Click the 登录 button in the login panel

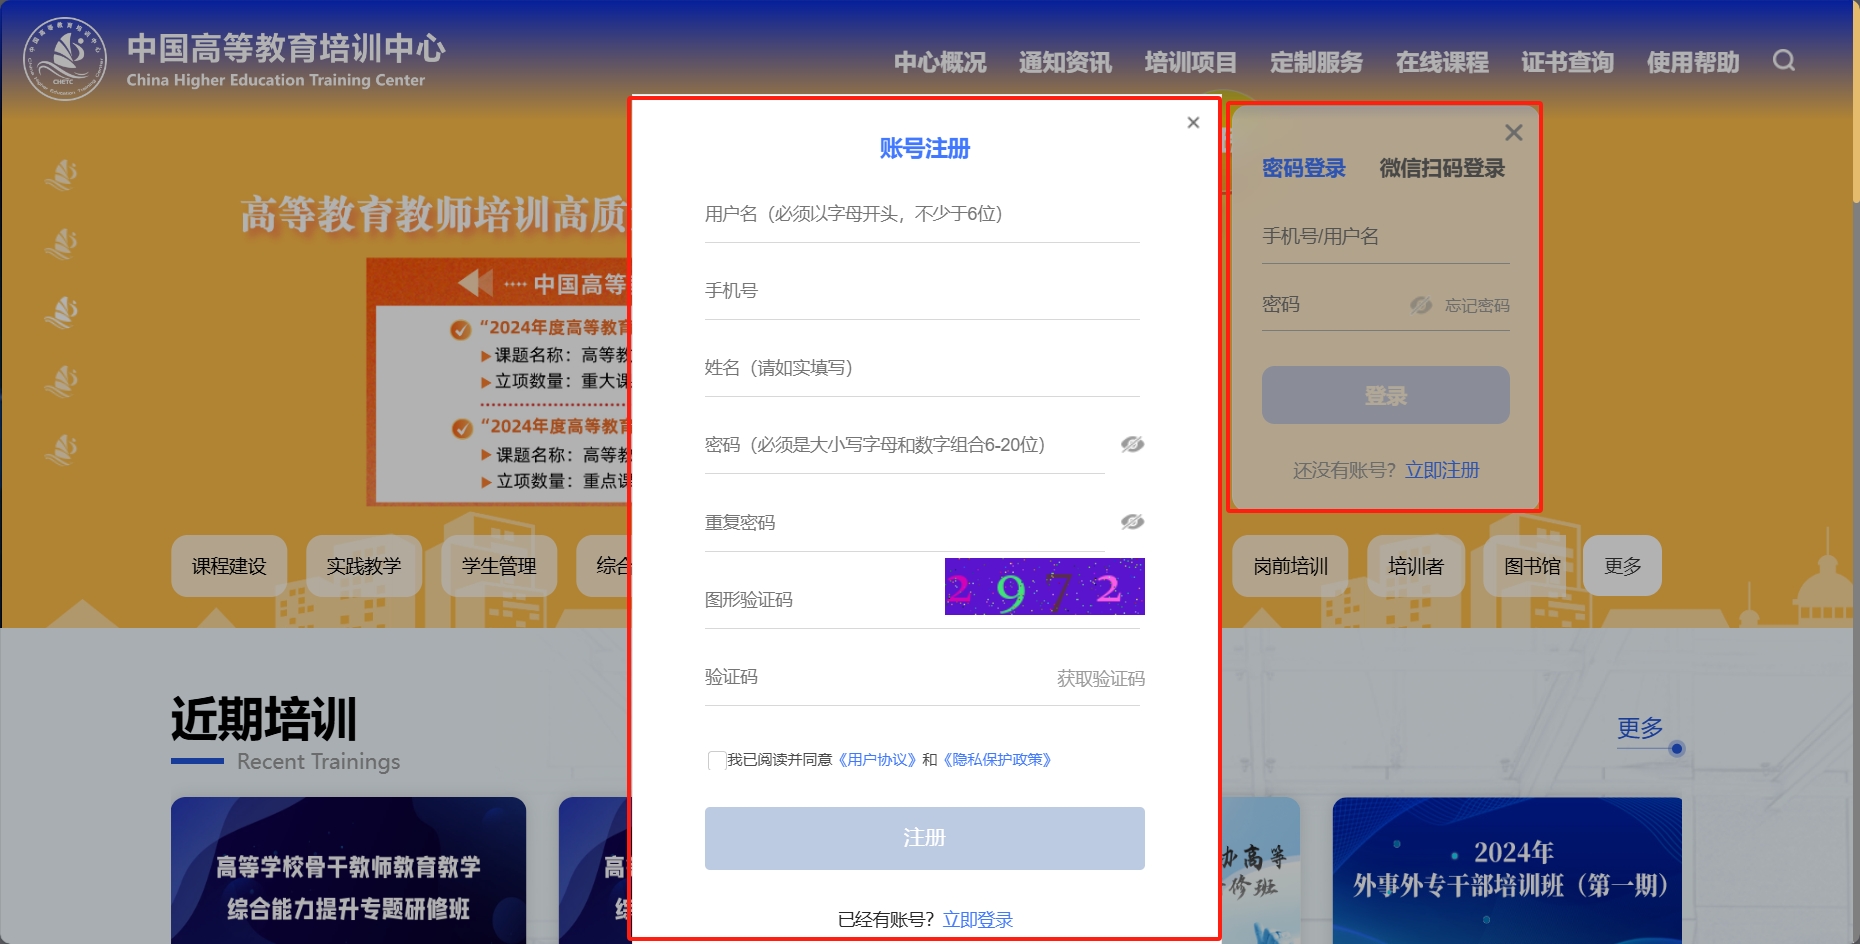[x=1385, y=394]
